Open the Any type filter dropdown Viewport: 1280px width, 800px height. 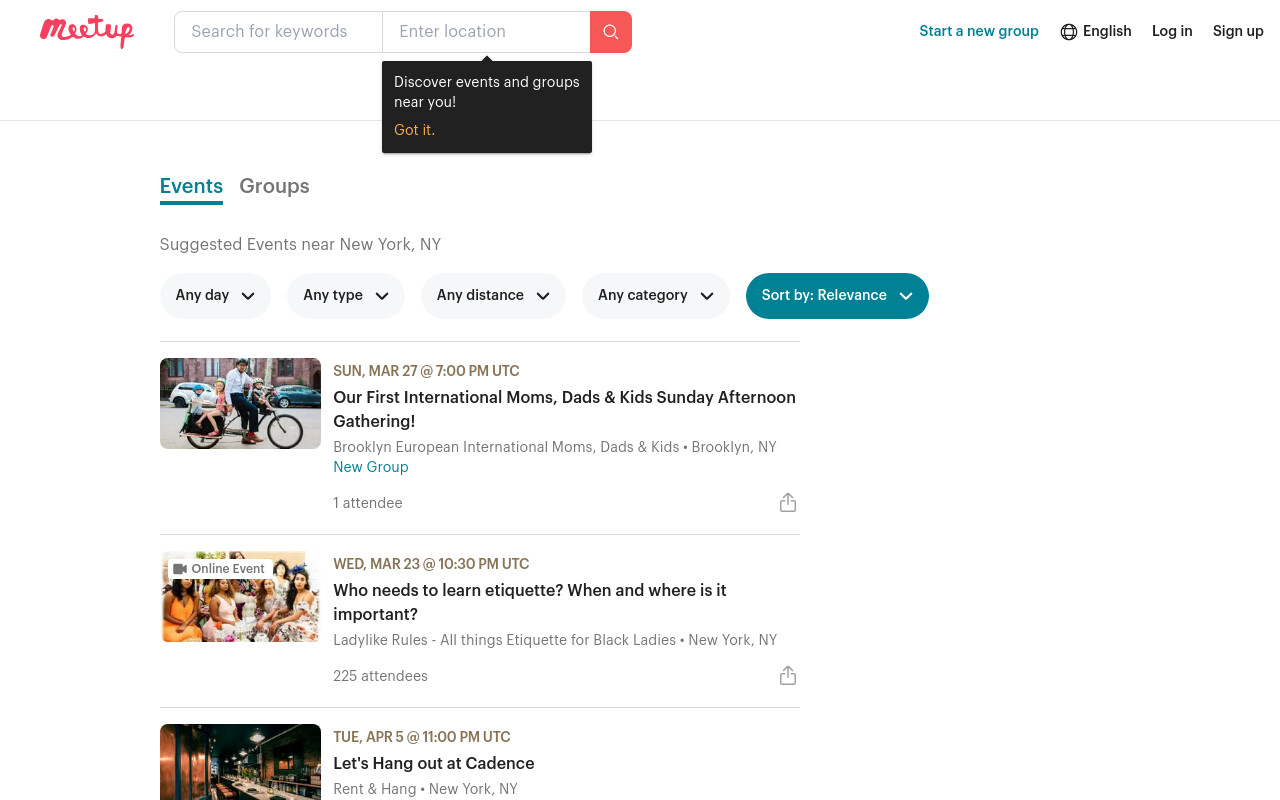click(346, 296)
